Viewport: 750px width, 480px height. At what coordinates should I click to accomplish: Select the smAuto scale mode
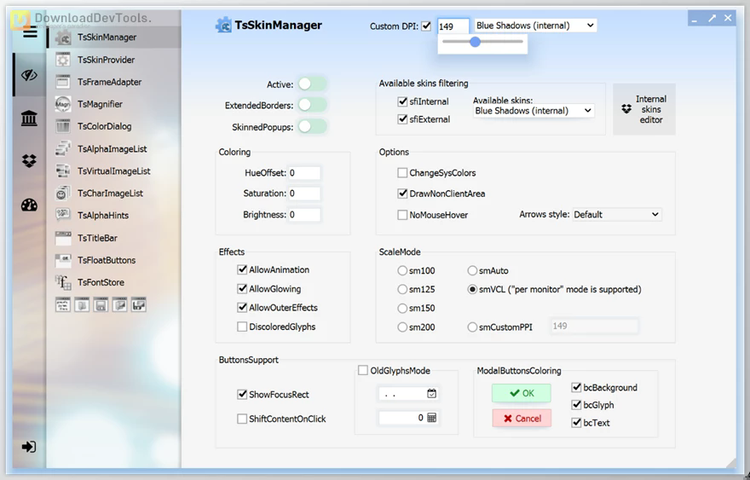click(x=472, y=271)
